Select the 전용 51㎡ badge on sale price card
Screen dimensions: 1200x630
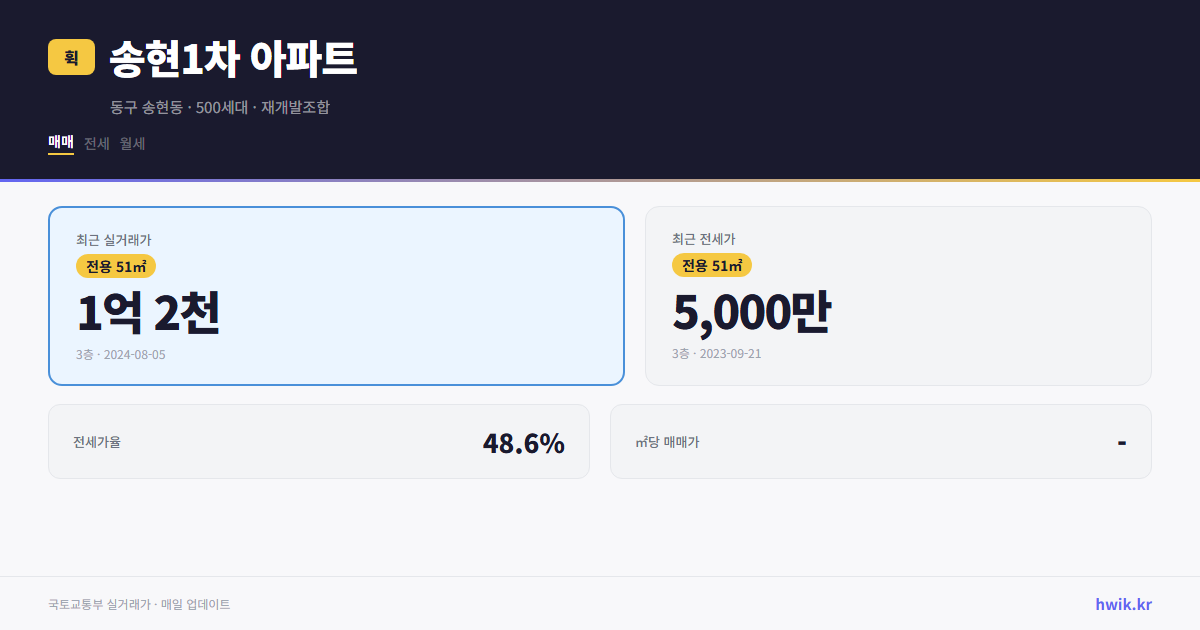113,266
